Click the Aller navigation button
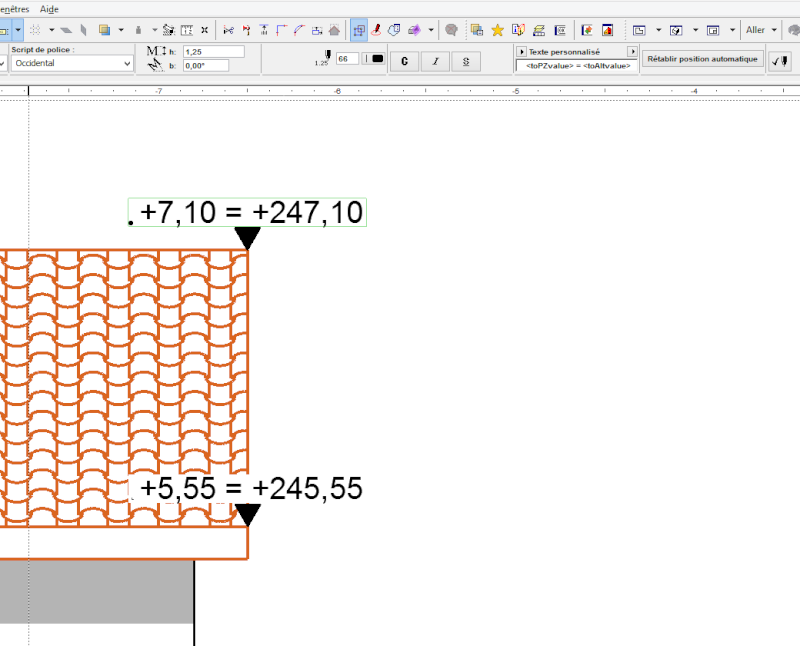This screenshot has width=800, height=646. coord(755,30)
